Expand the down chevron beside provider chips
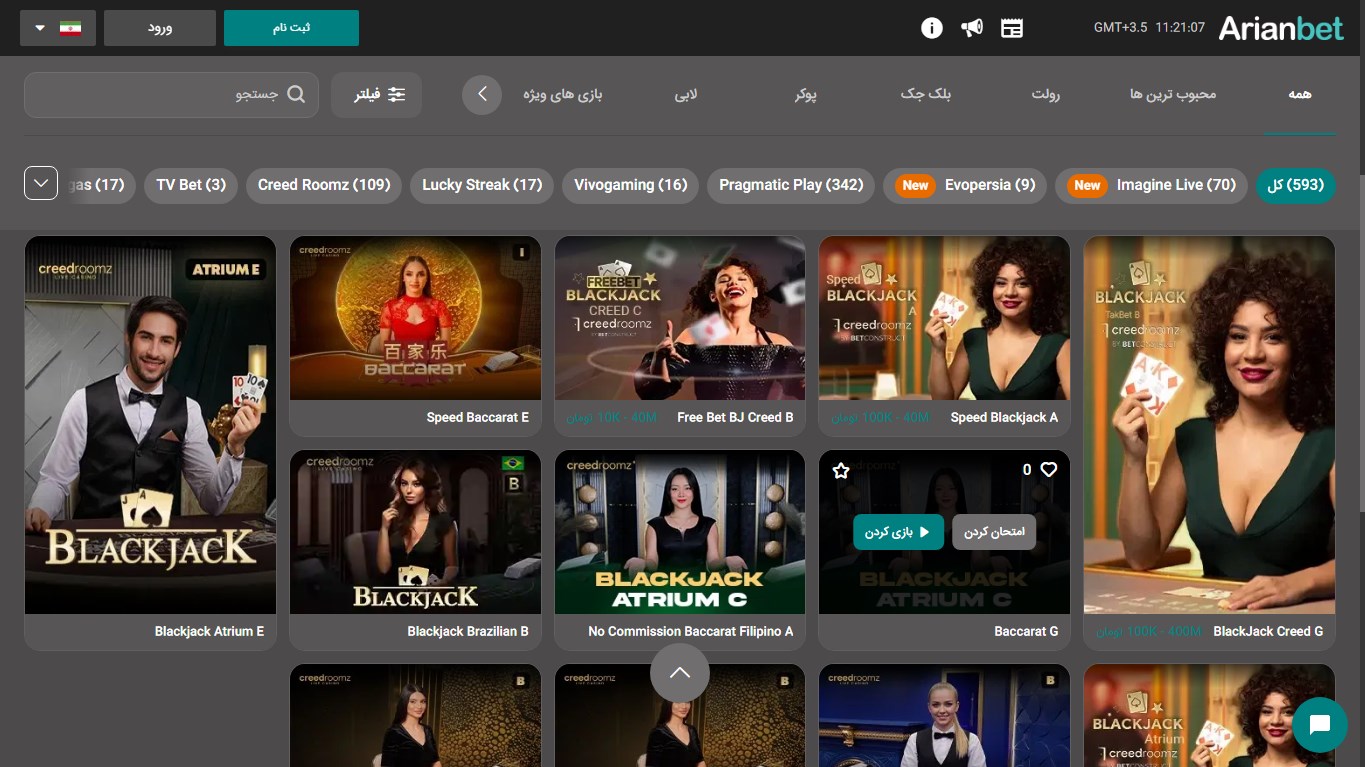 click(x=41, y=183)
